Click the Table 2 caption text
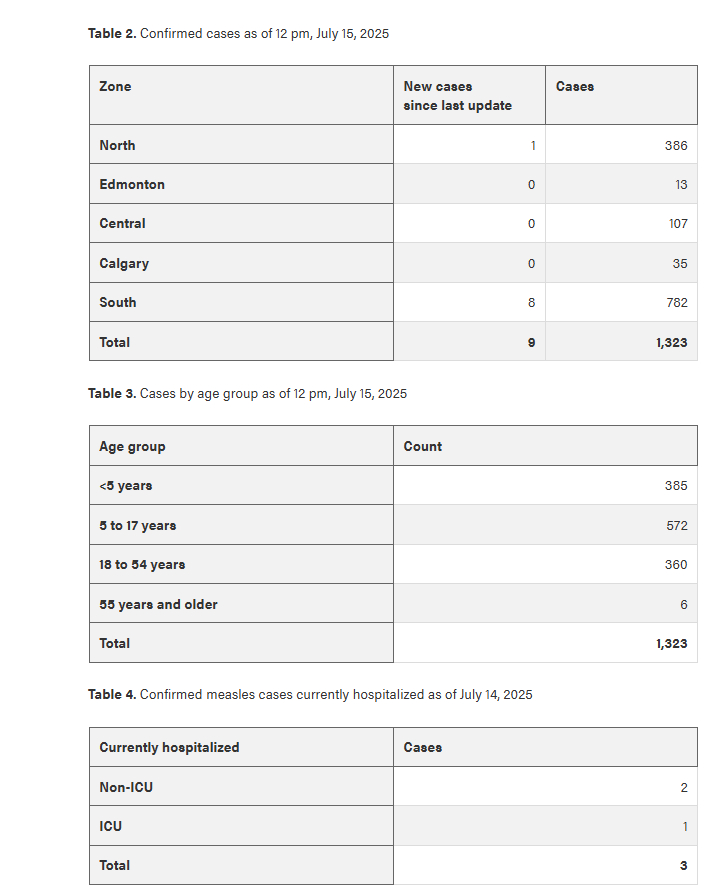Viewport: 723px width, 894px height. point(238,33)
